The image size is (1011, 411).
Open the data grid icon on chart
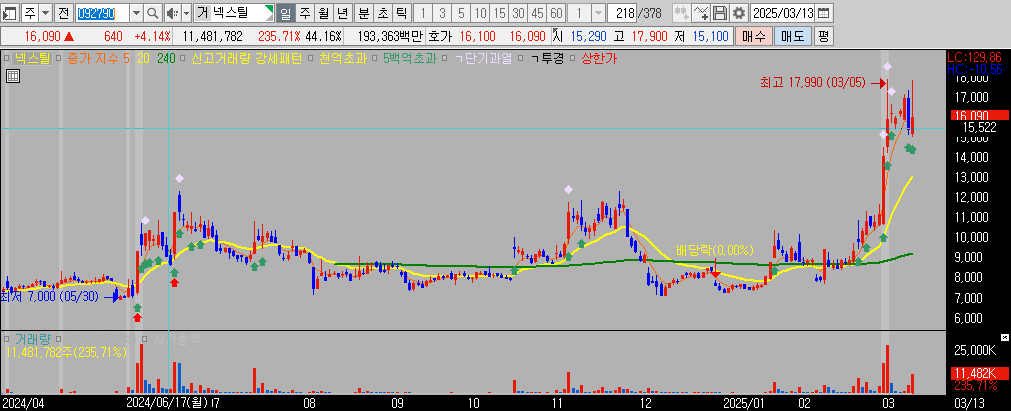(x=12, y=77)
